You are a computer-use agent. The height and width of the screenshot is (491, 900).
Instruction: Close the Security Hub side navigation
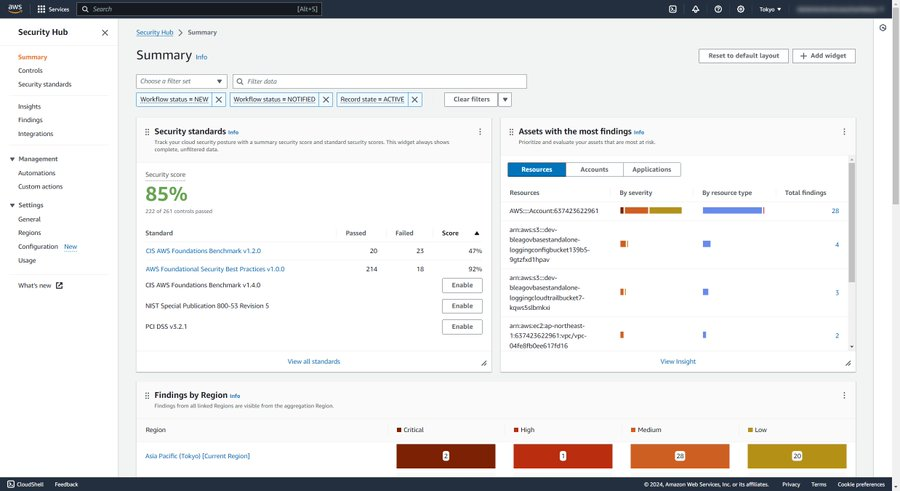point(105,33)
